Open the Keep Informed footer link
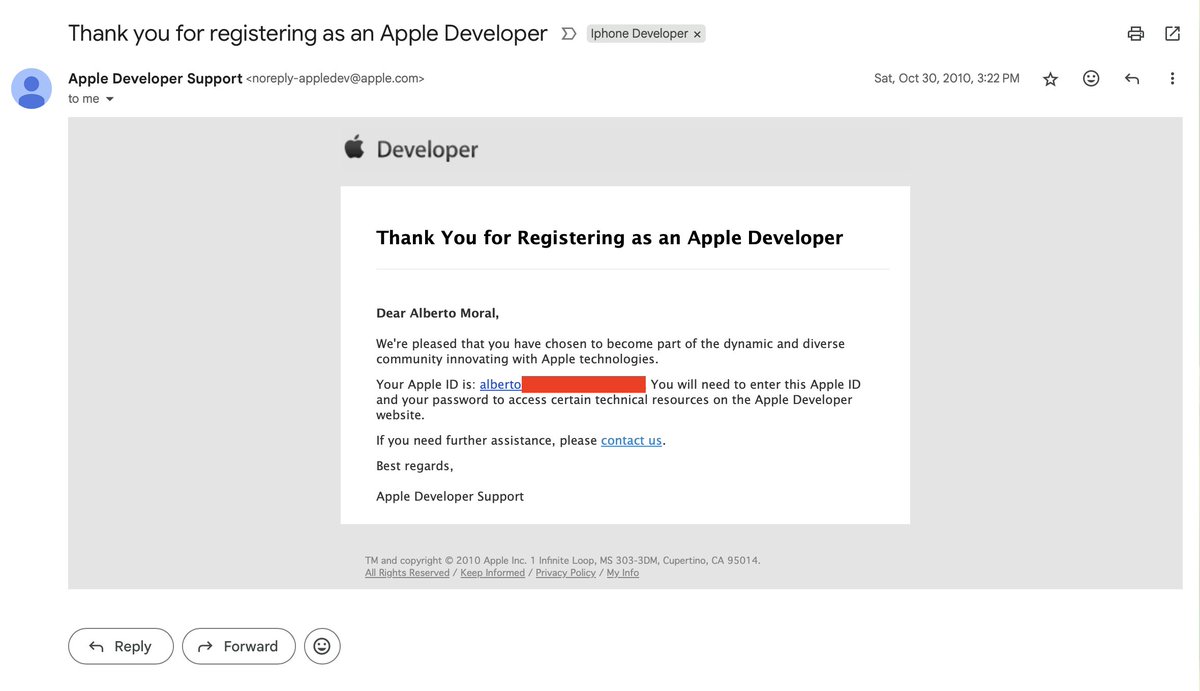 492,573
